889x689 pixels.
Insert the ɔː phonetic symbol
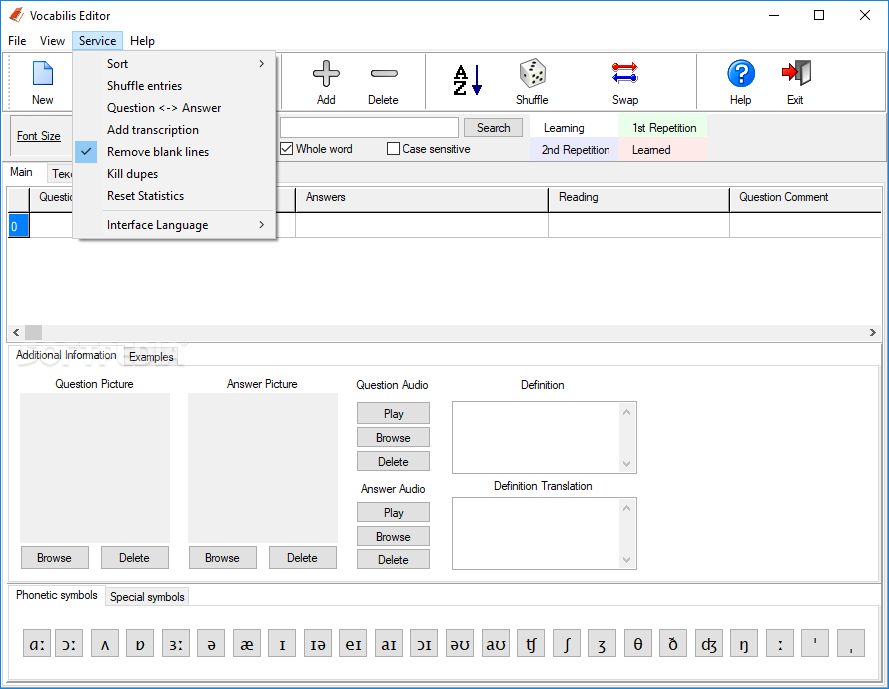coord(69,644)
